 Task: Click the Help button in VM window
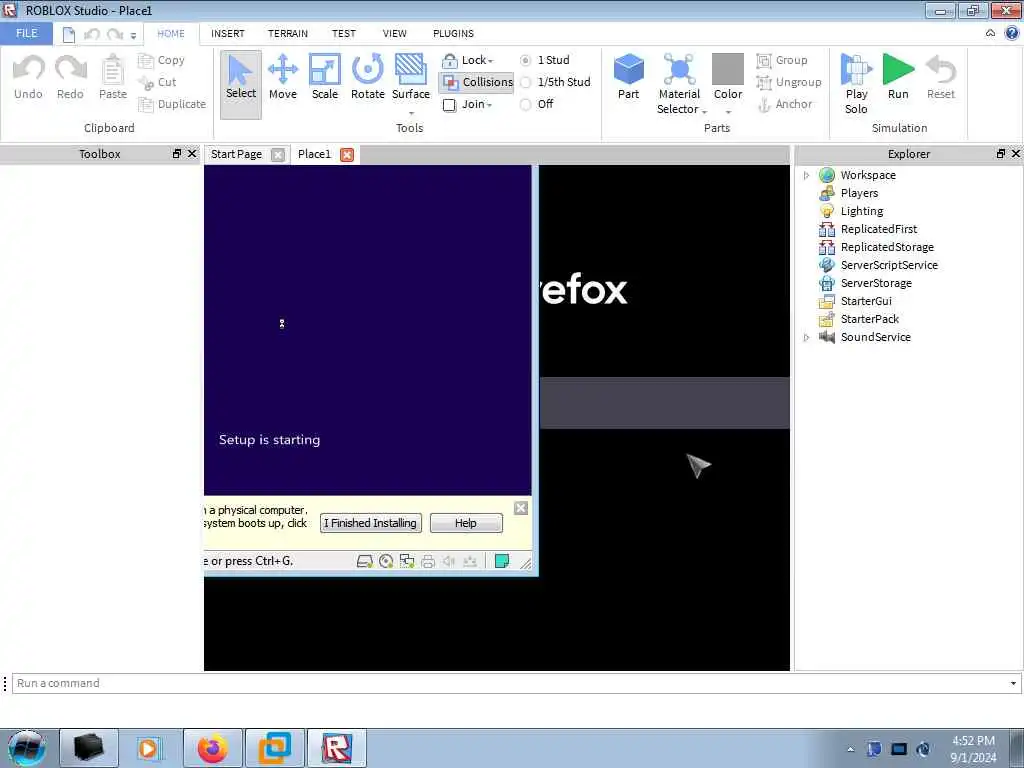coord(466,523)
